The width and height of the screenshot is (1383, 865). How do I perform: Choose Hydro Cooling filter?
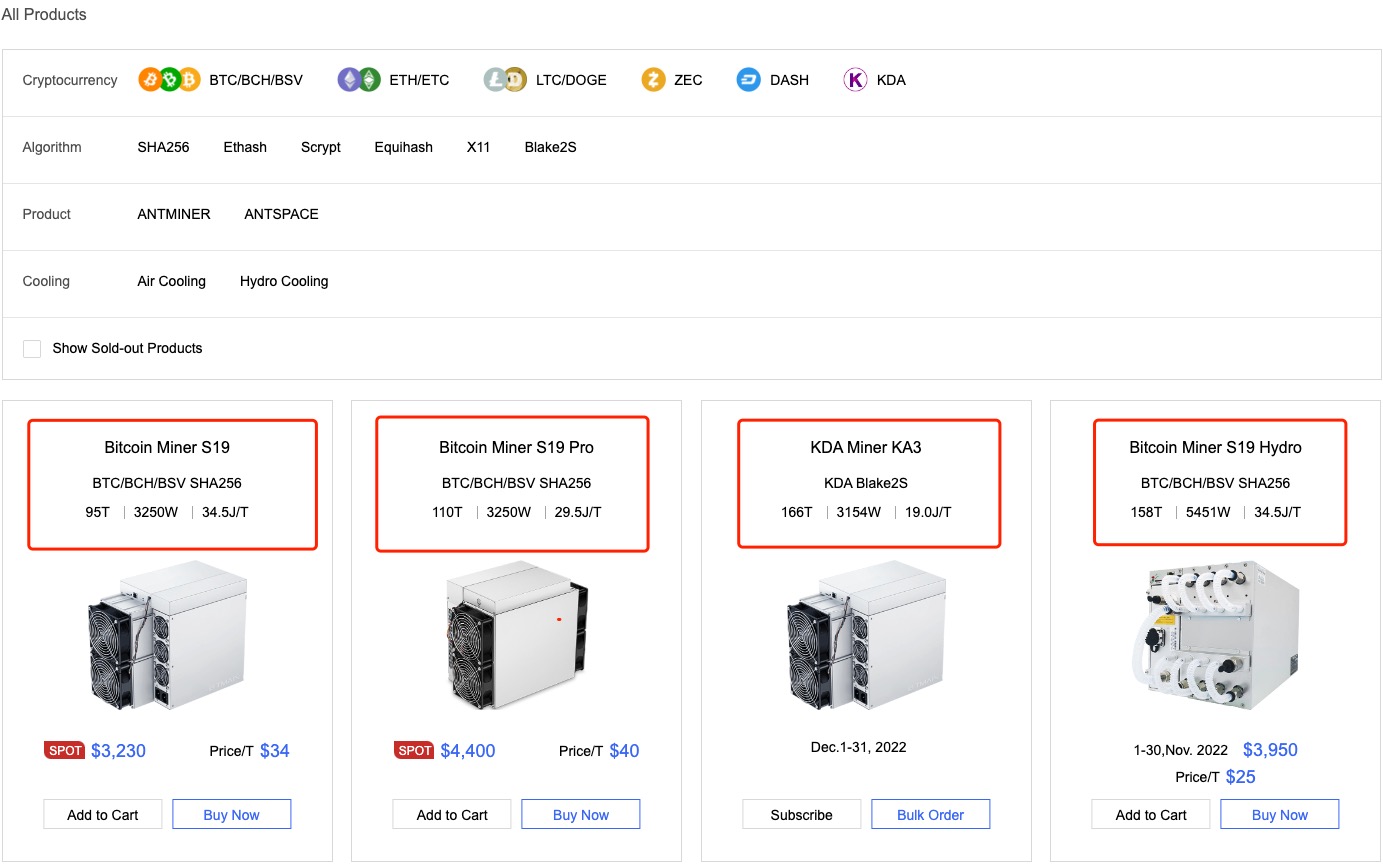[x=284, y=281]
